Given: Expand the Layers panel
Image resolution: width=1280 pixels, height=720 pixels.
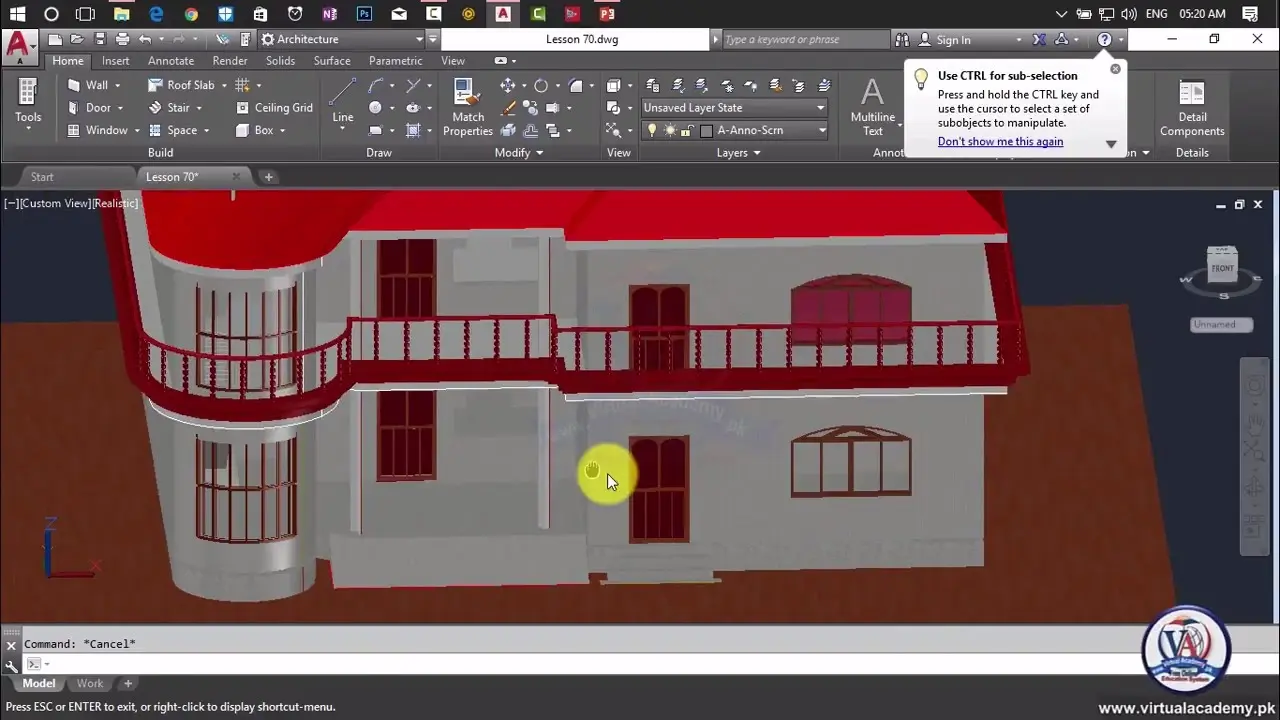Looking at the screenshot, I should [x=739, y=153].
